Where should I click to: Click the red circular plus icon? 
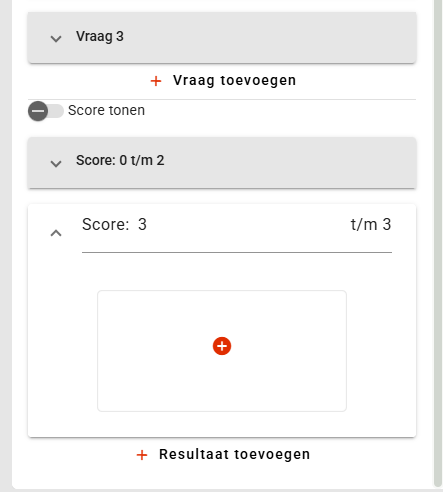pos(222,346)
